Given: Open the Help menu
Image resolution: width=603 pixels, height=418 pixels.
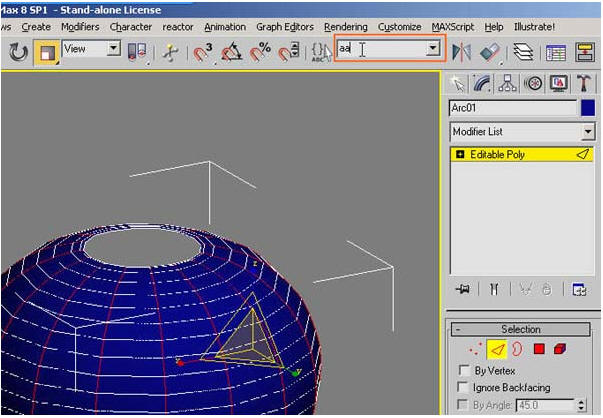Looking at the screenshot, I should [x=494, y=27].
